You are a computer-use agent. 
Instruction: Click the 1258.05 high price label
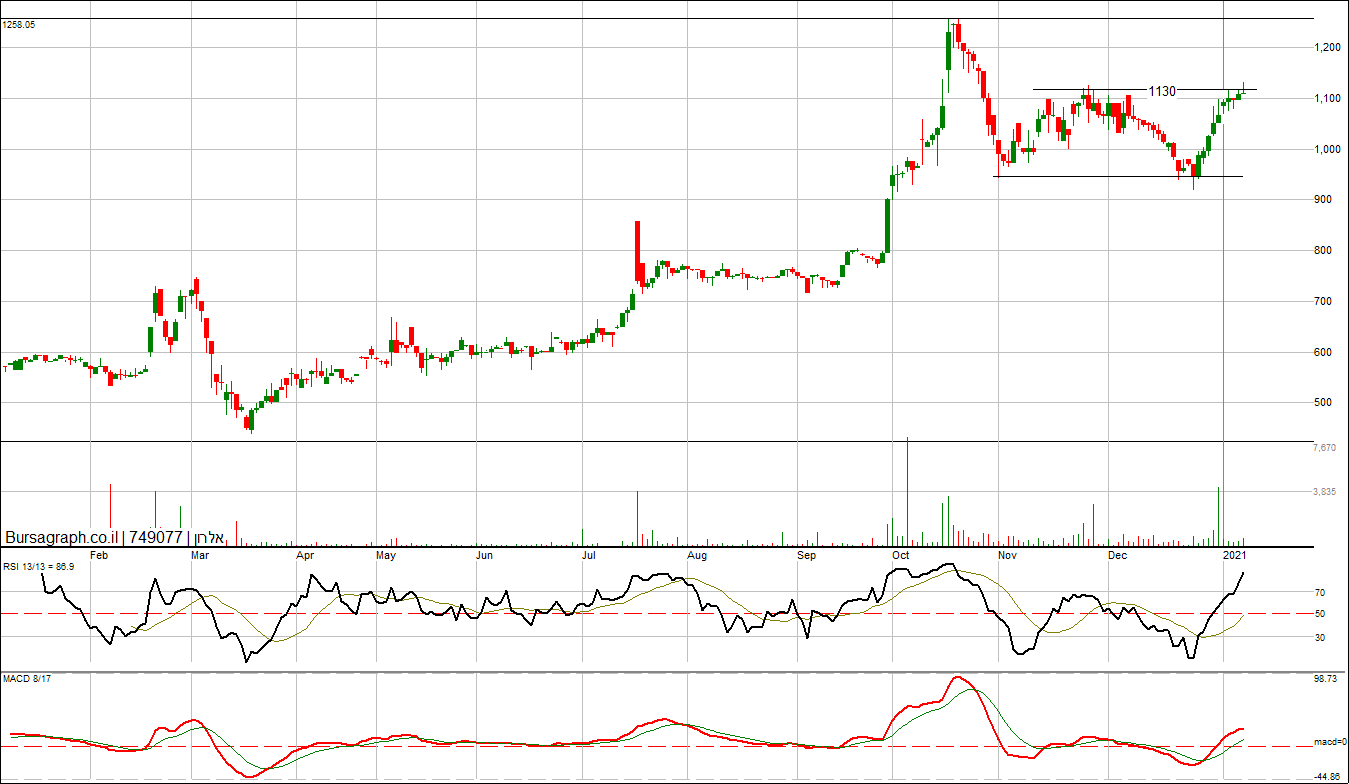(x=19, y=25)
